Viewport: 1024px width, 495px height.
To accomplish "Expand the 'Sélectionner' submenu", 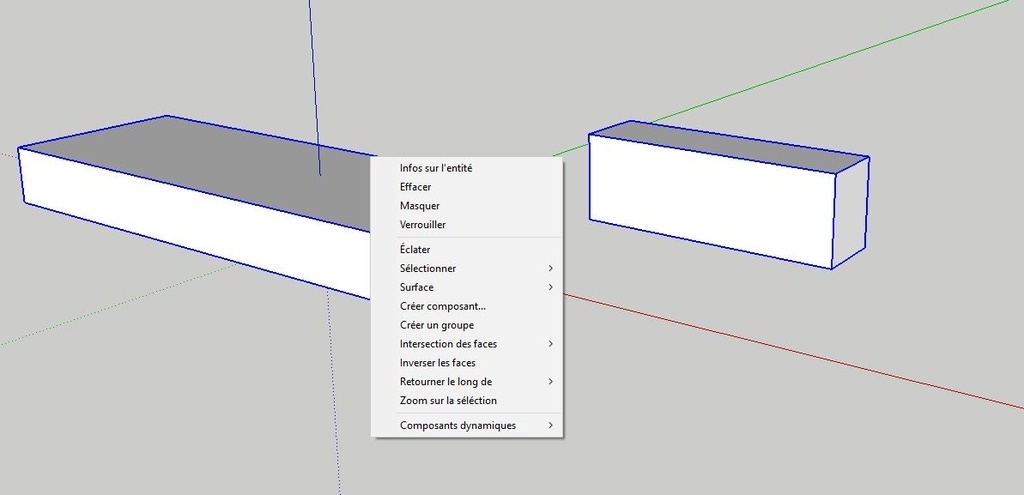I will click(428, 268).
